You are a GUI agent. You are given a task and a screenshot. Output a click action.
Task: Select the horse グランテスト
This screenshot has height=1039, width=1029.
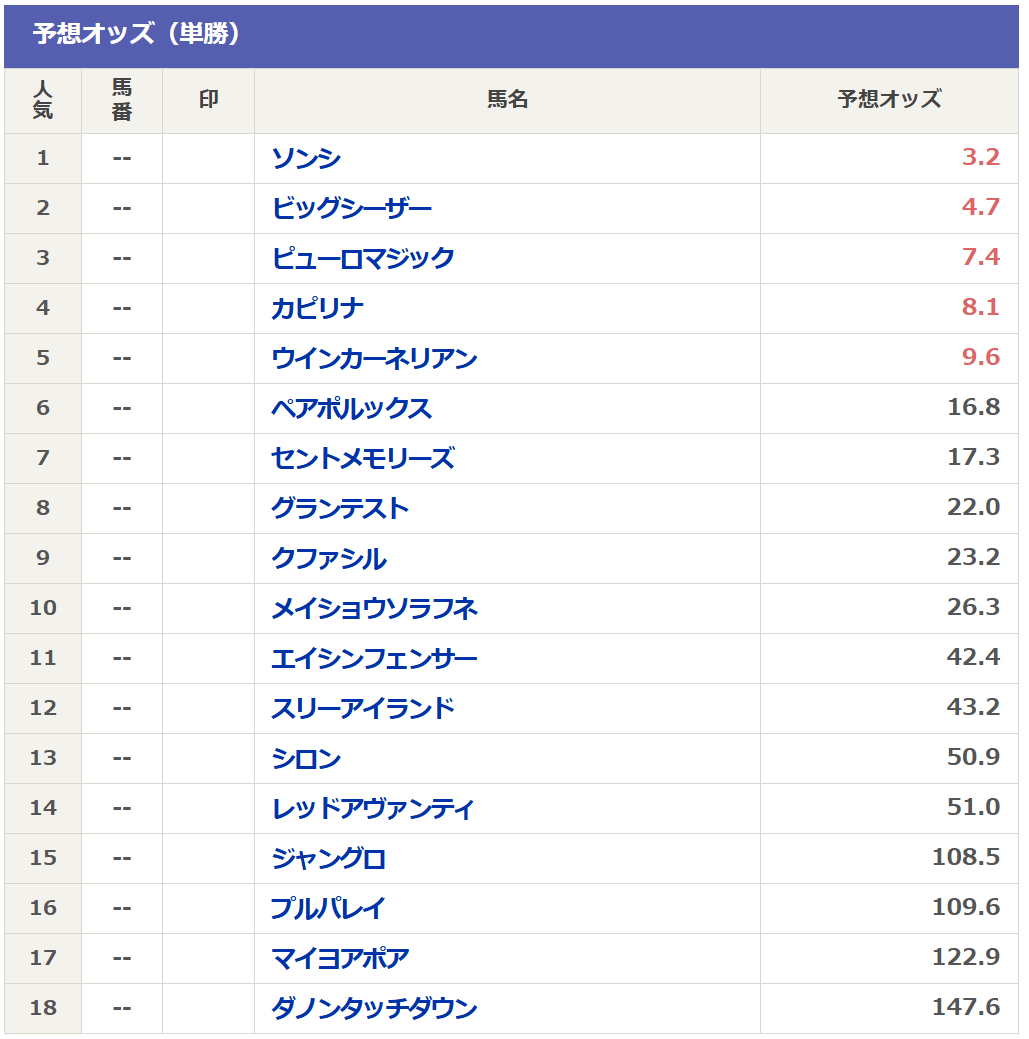[x=340, y=508]
